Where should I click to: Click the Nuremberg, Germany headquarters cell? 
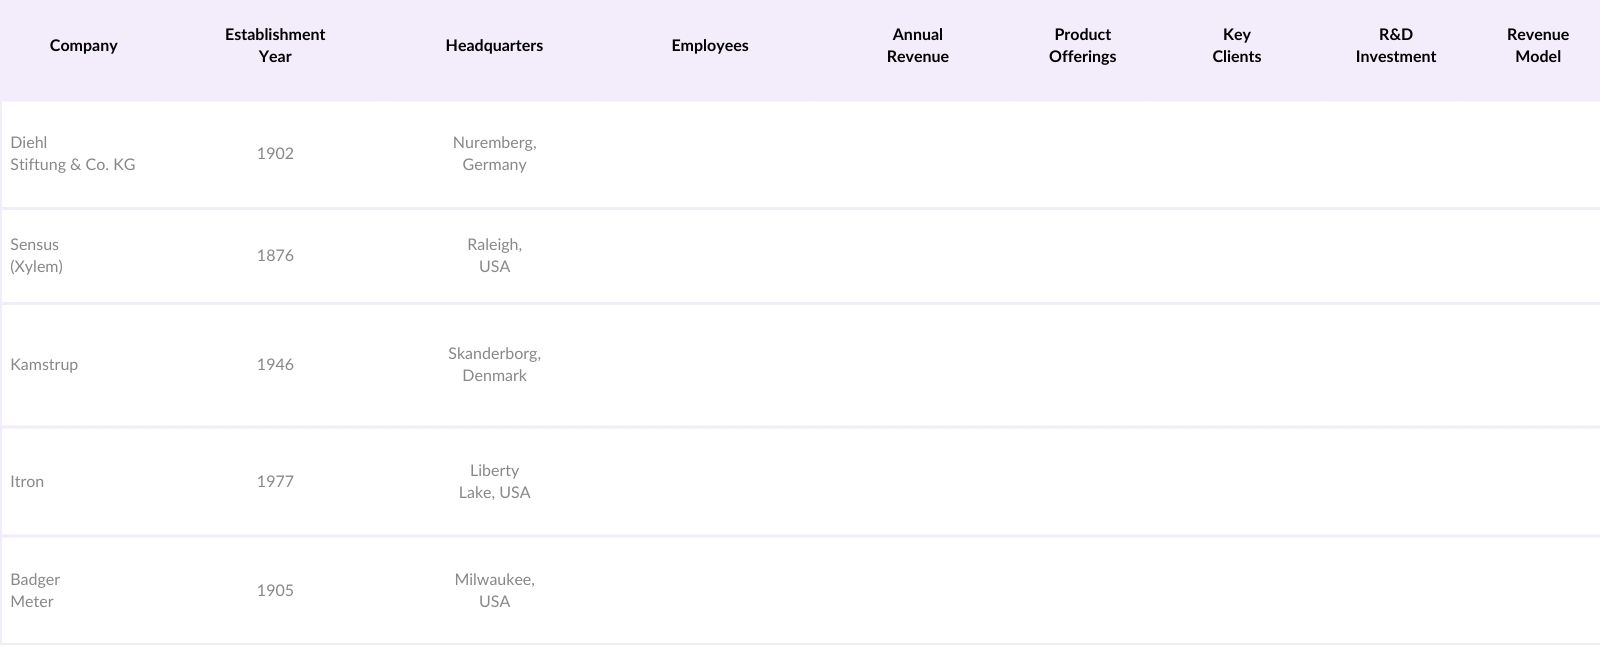pos(494,154)
